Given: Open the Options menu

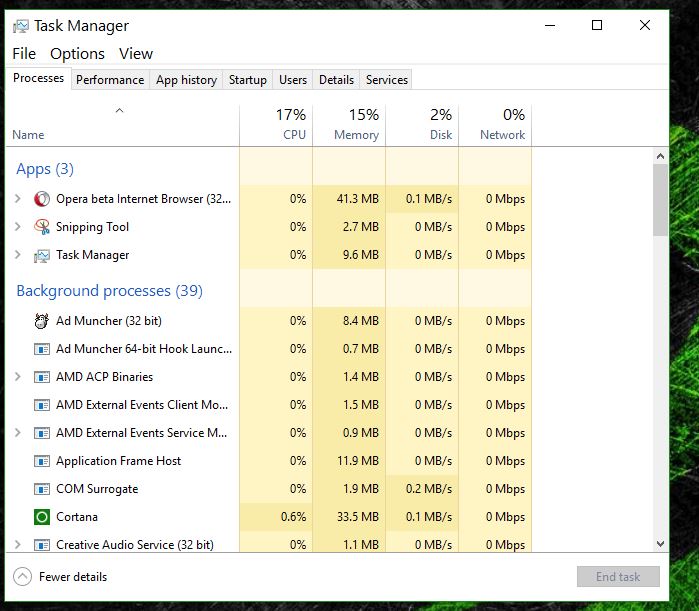Looking at the screenshot, I should point(77,54).
